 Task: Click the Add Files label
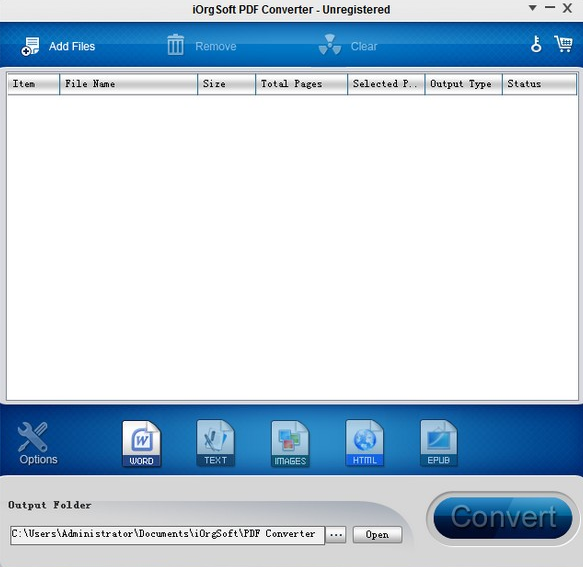click(72, 46)
